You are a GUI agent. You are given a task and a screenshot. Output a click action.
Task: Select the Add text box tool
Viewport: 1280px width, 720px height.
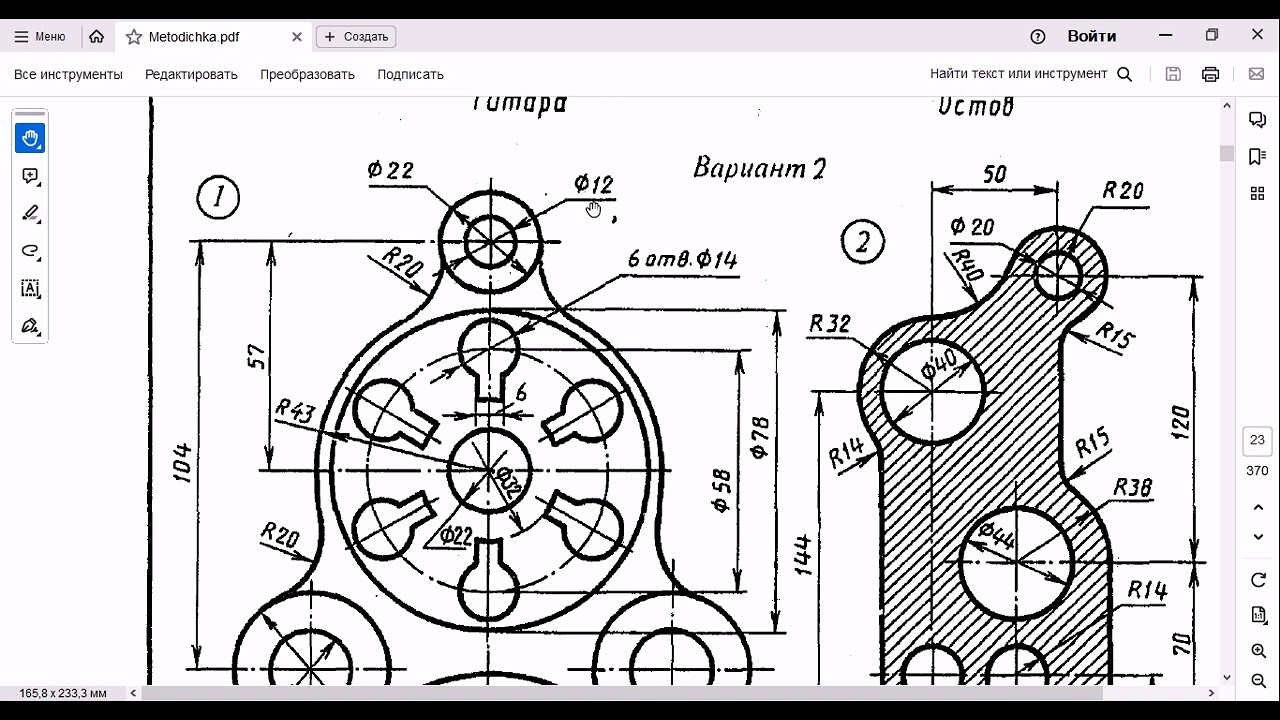(x=30, y=289)
